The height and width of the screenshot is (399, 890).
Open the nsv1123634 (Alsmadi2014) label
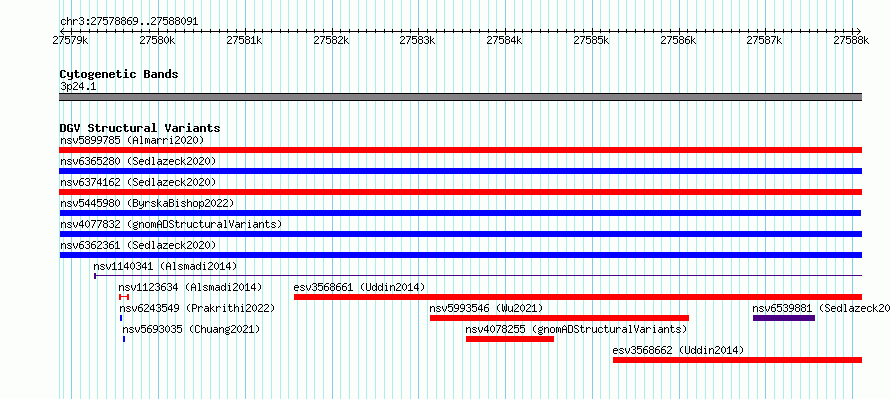point(190,287)
